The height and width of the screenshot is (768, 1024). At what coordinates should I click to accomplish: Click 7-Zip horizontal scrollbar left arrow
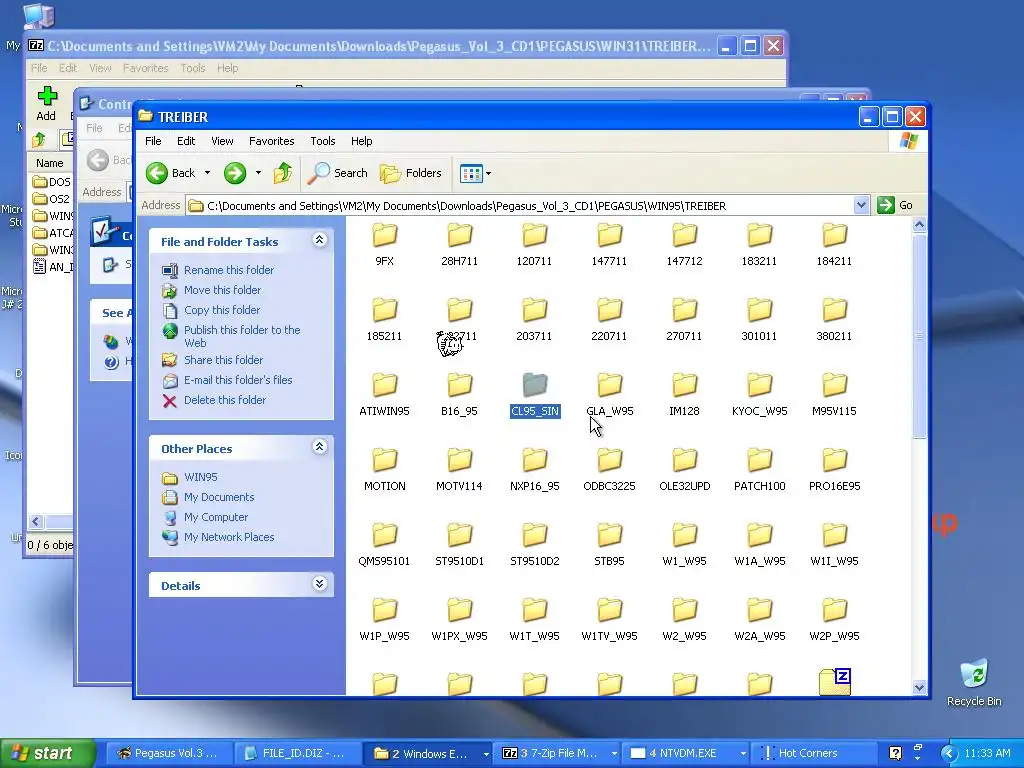tap(36, 522)
